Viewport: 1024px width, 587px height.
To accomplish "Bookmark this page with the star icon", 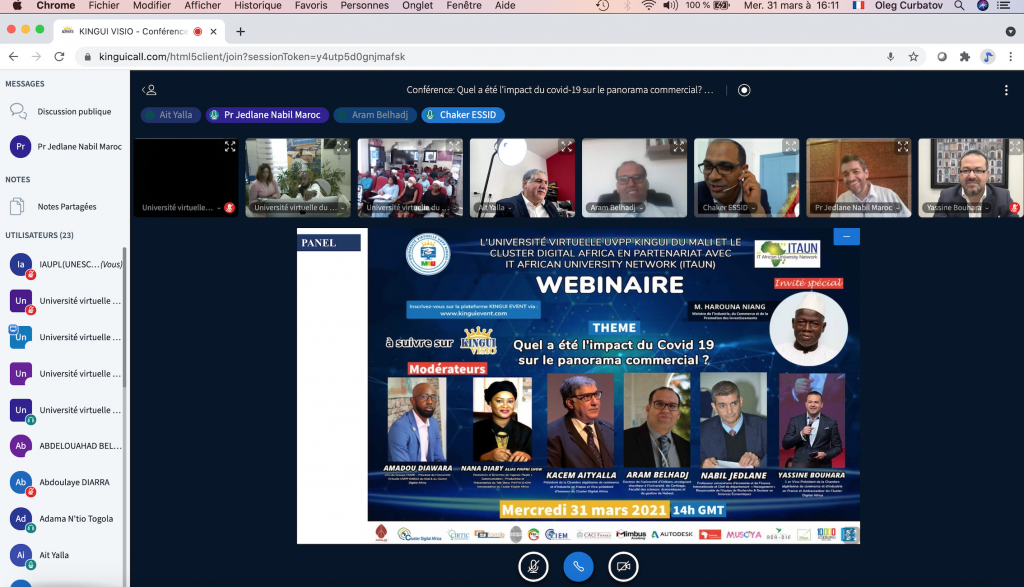I will coord(914,57).
